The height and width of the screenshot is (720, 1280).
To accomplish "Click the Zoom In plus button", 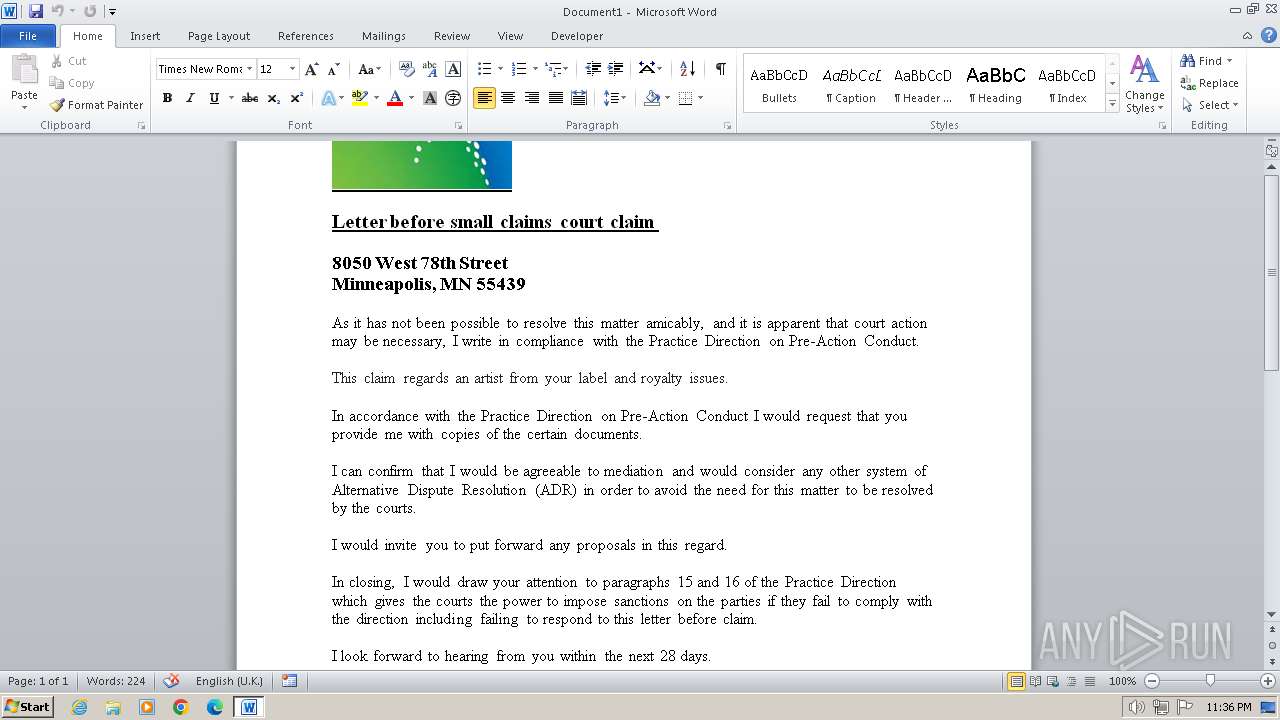I will (1268, 681).
